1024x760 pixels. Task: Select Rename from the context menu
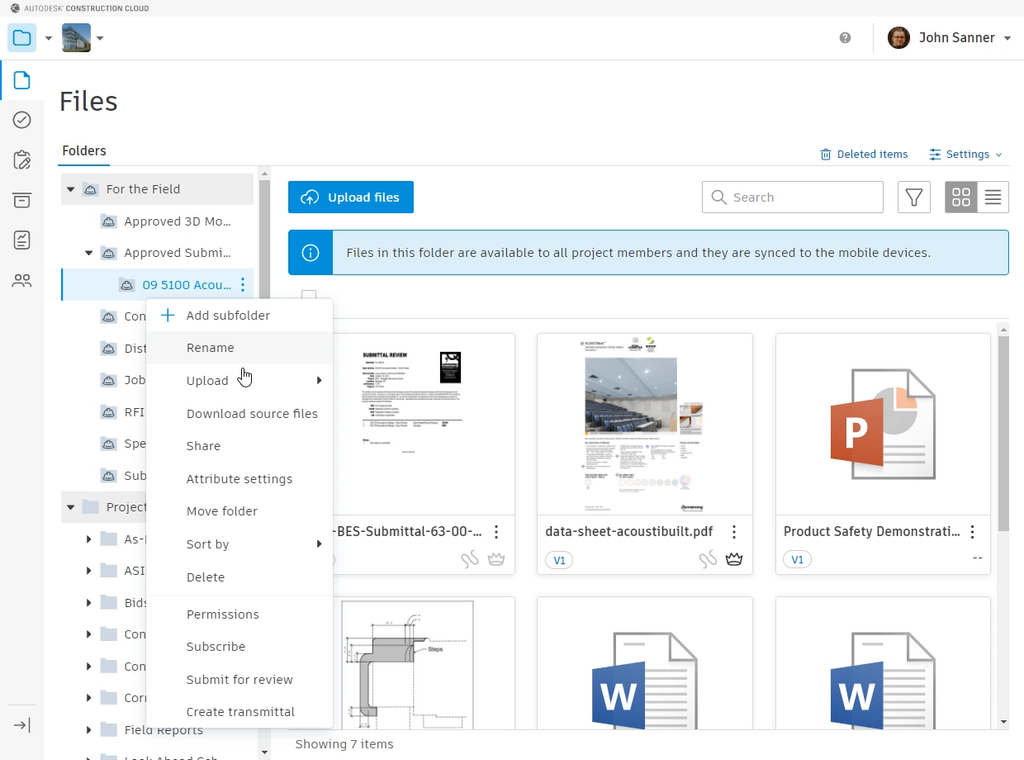point(210,348)
